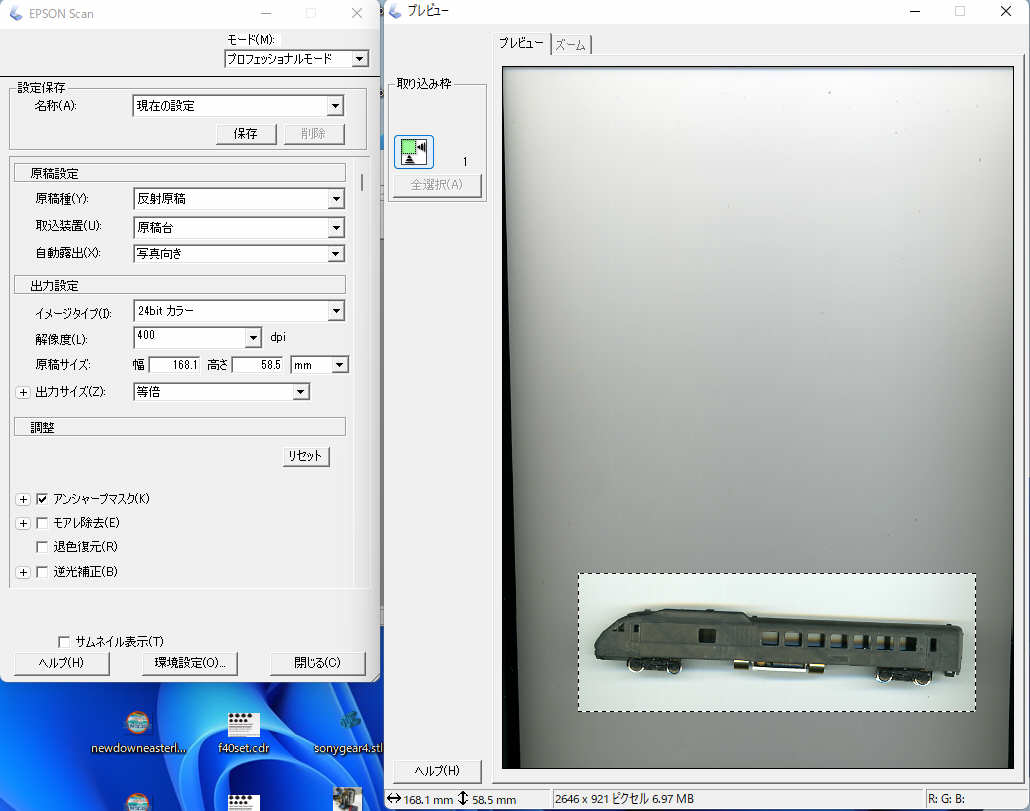Click the 168.1 mm status bar value
The width and height of the screenshot is (1030, 811).
(x=428, y=800)
